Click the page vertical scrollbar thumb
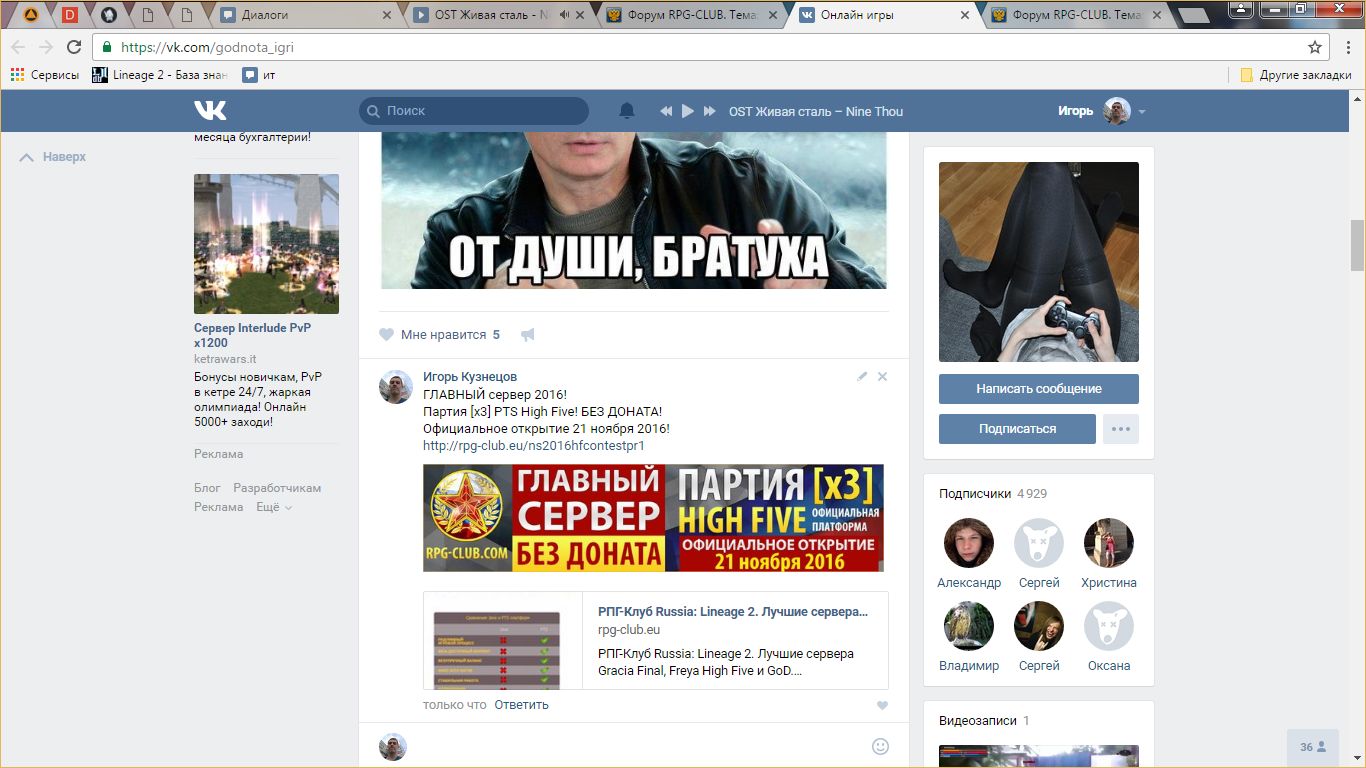This screenshot has height=768, width=1366. 1357,245
